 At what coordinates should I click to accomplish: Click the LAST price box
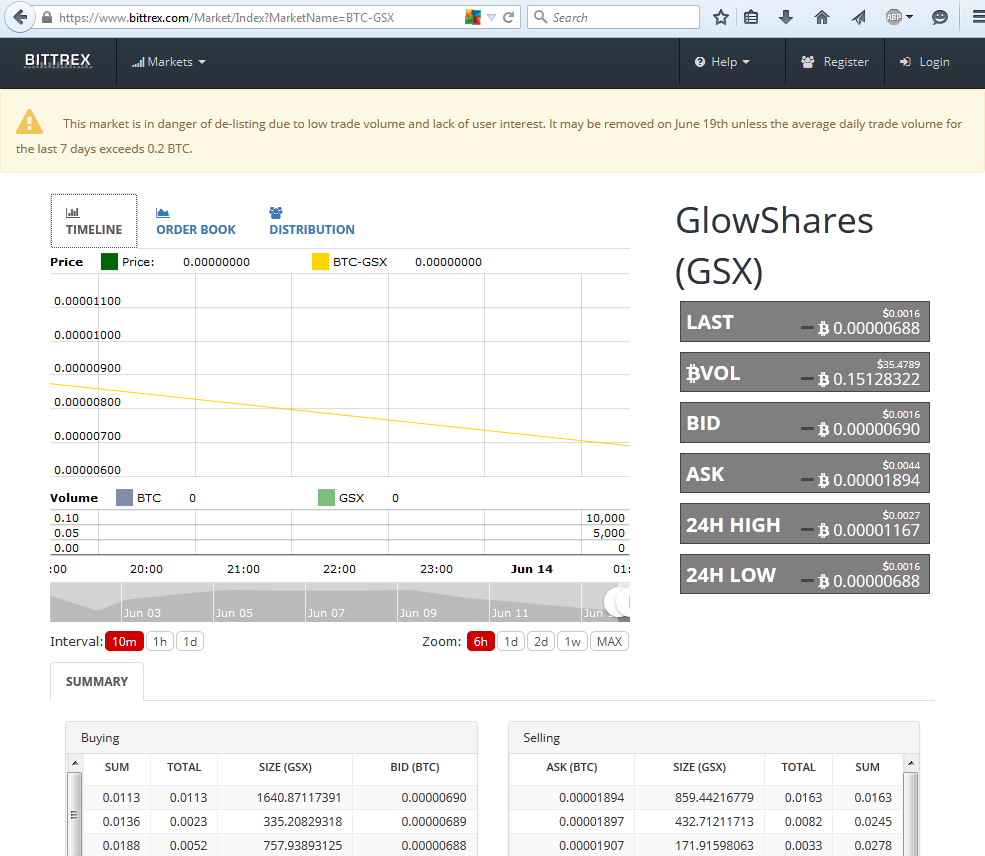[x=805, y=322]
